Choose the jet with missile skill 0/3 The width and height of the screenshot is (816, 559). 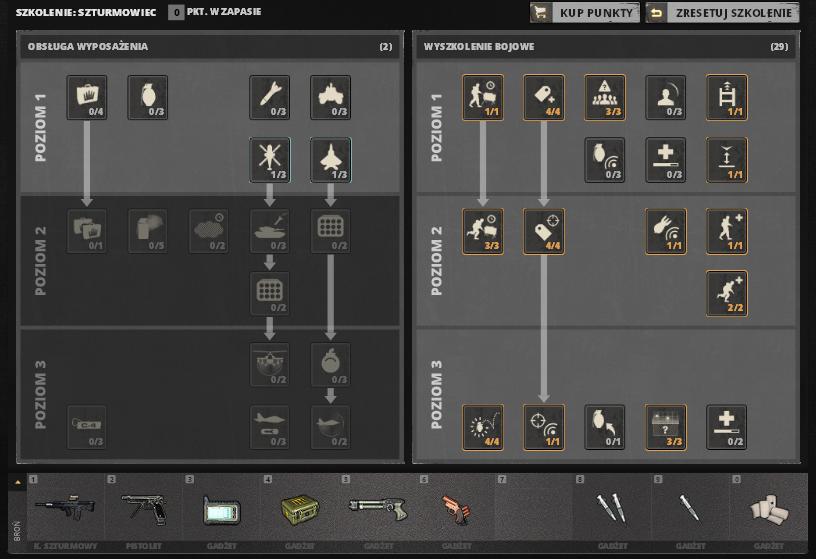(x=270, y=427)
